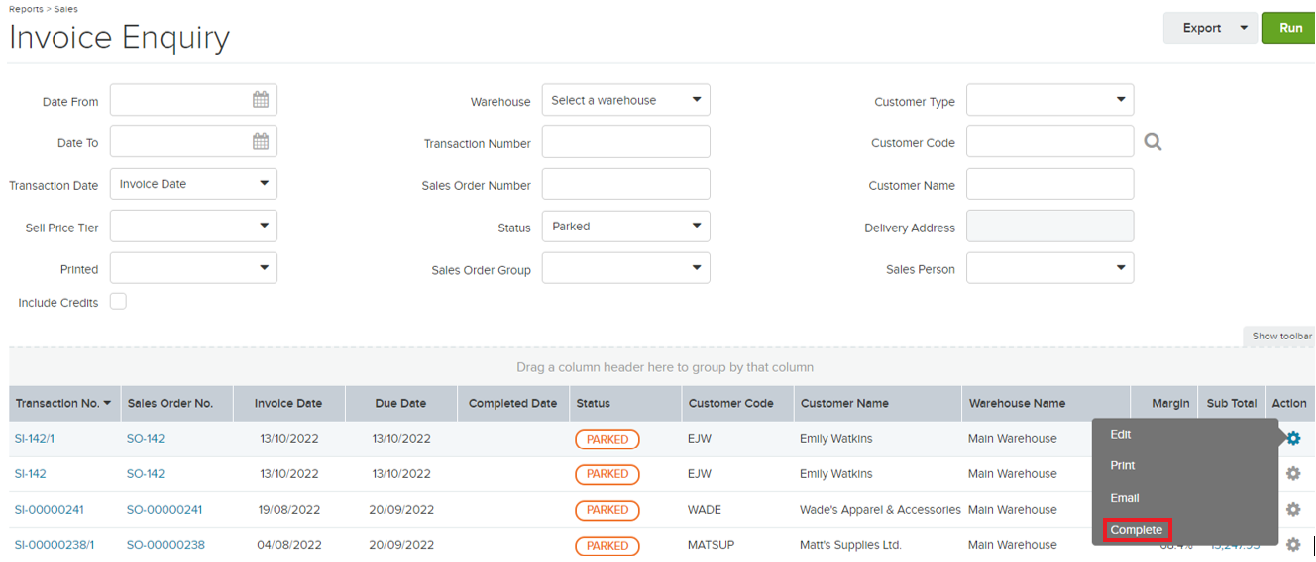Open the Date From calendar picker
This screenshot has height=562, width=1316.
[x=261, y=100]
